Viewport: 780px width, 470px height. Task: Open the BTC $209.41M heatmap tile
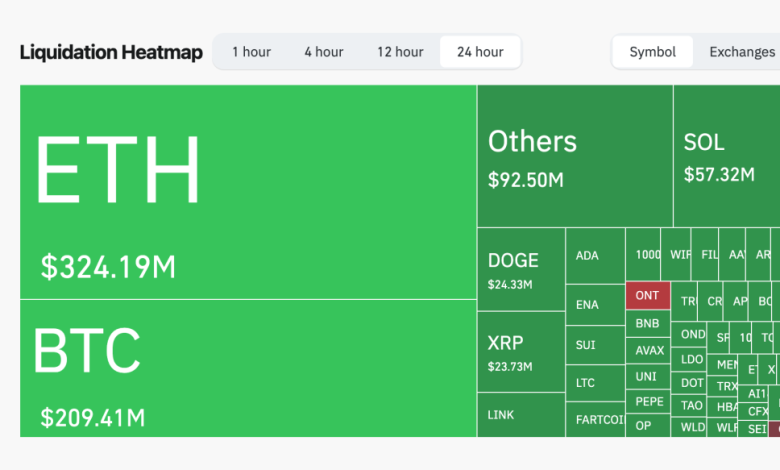[248, 369]
